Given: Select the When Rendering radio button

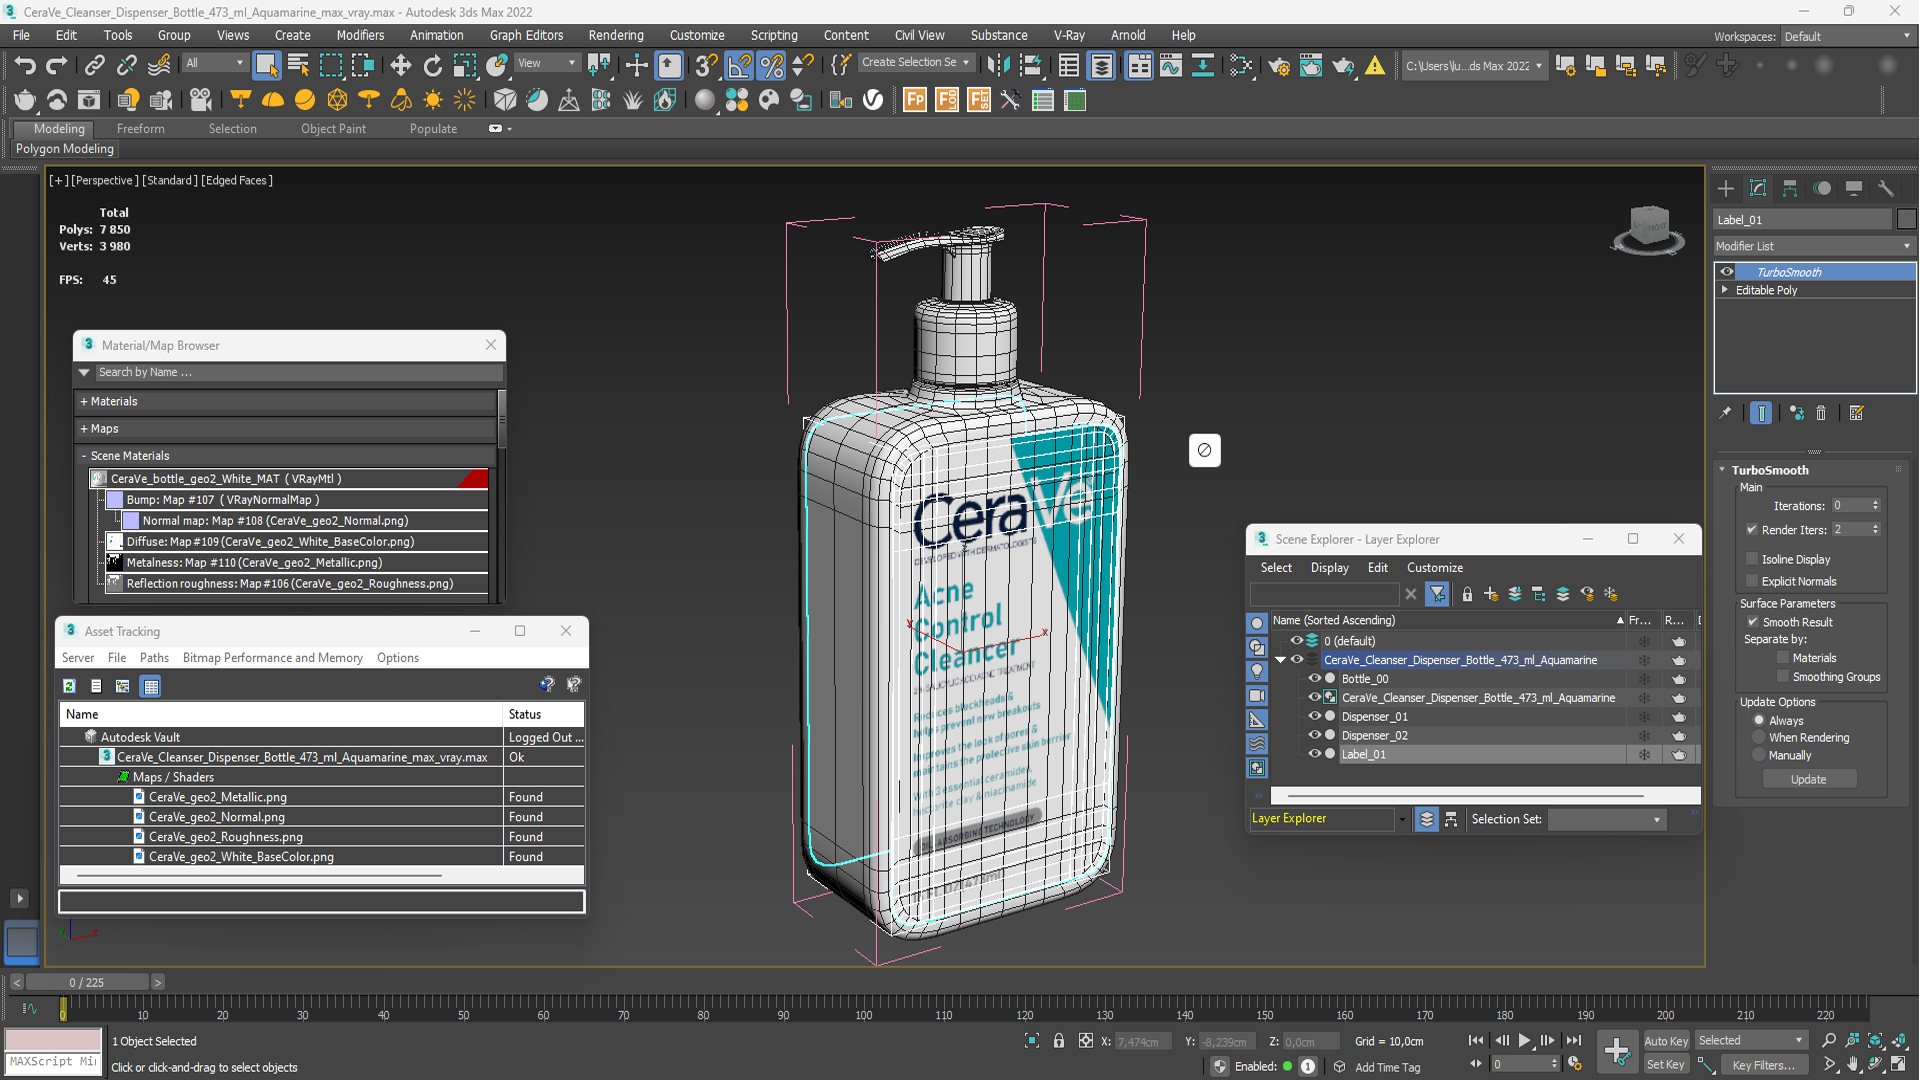Looking at the screenshot, I should [x=1759, y=738].
